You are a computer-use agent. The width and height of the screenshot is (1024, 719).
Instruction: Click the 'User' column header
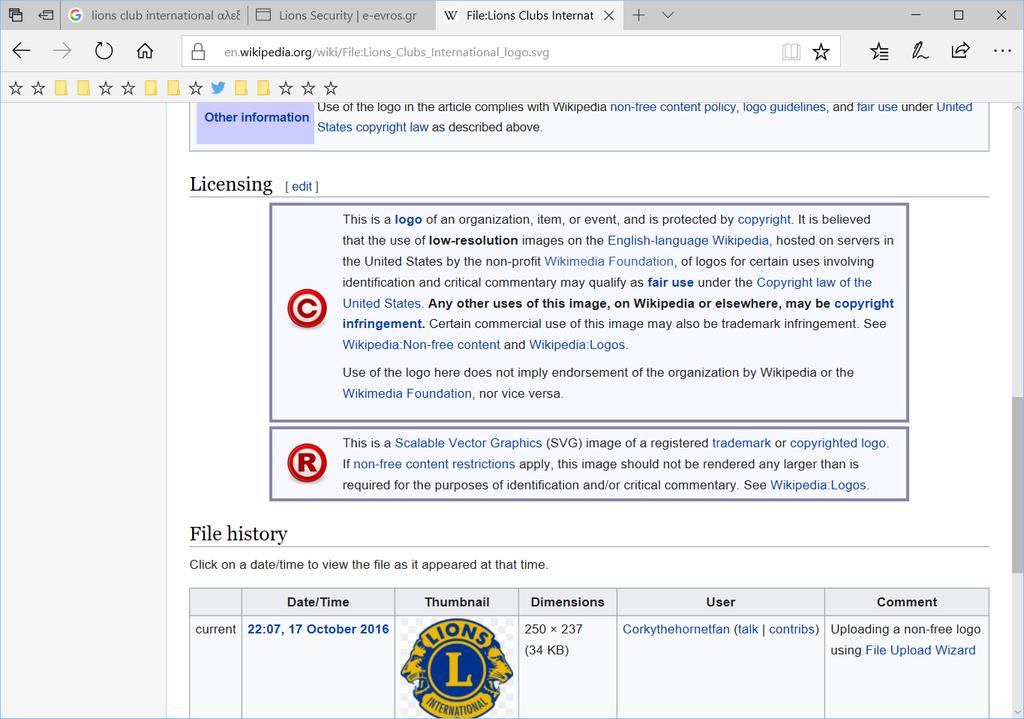[720, 602]
